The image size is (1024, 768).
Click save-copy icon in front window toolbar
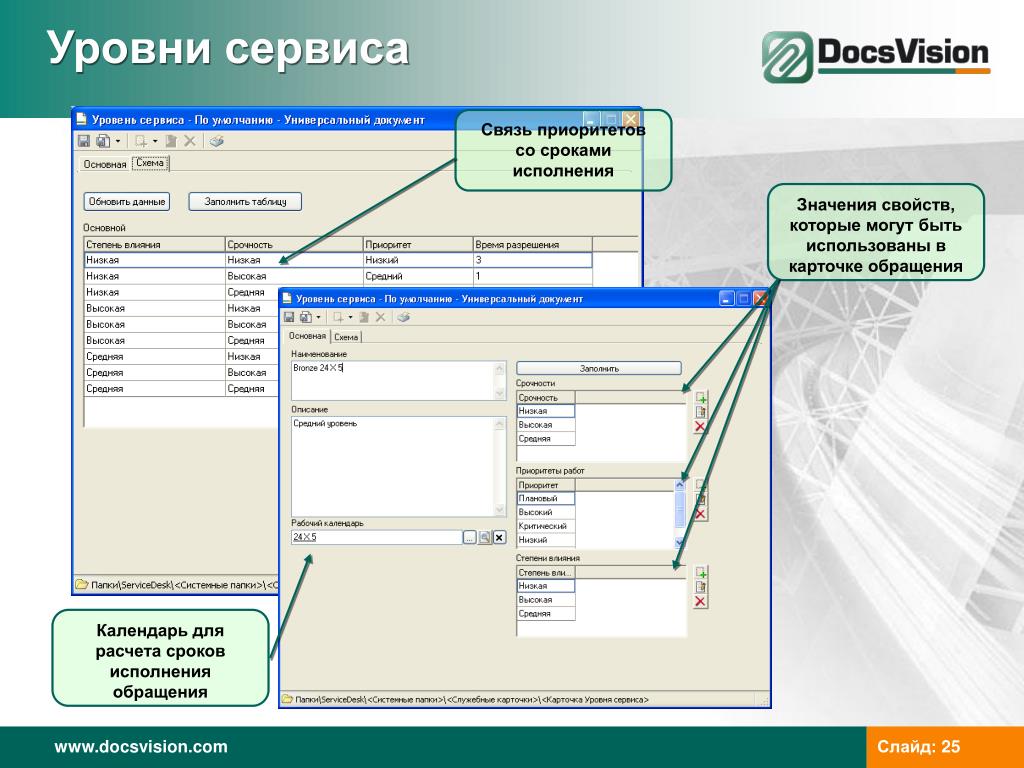click(x=305, y=317)
